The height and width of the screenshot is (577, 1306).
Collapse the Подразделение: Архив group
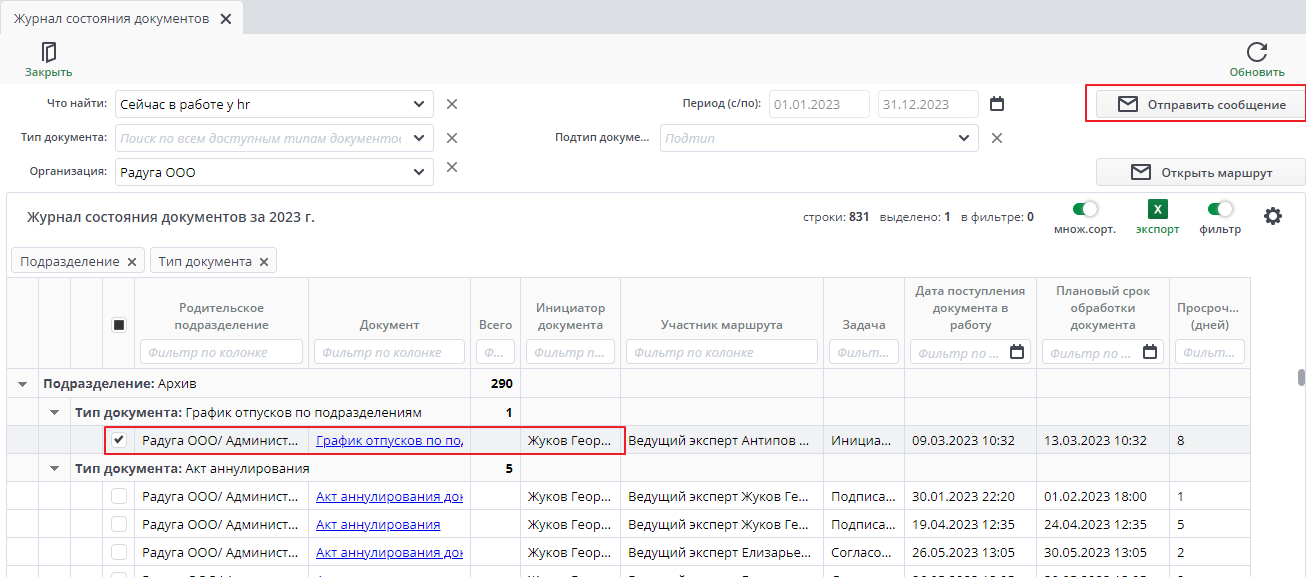click(23, 384)
